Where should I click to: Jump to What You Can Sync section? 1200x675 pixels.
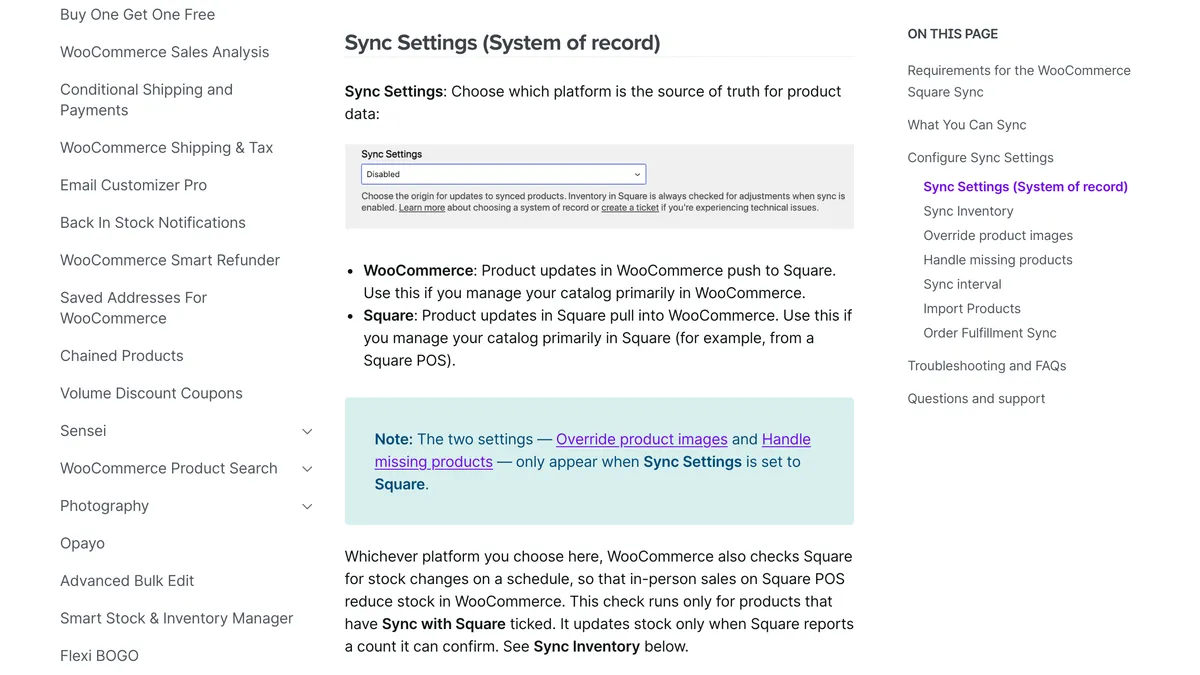[967, 125]
